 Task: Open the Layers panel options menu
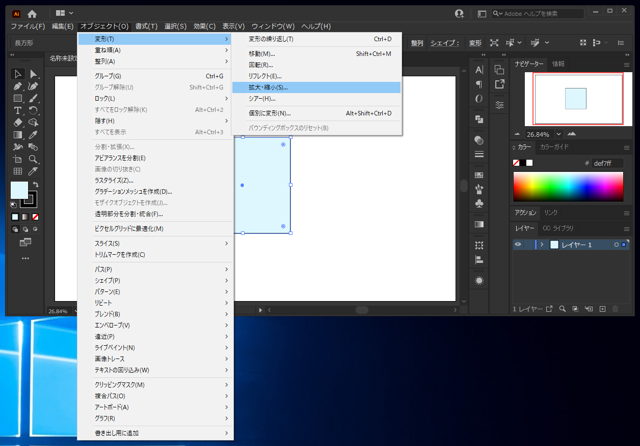click(627, 229)
